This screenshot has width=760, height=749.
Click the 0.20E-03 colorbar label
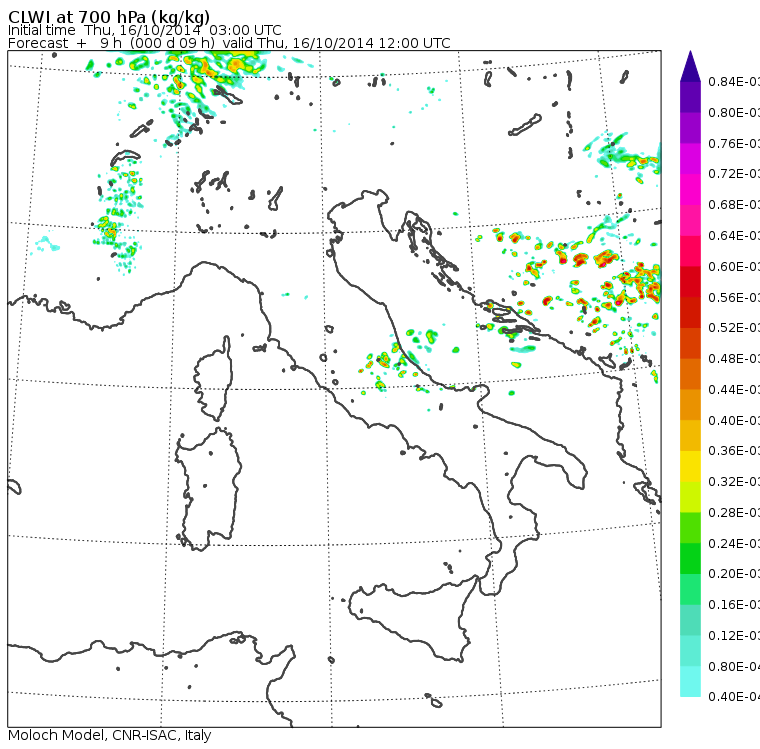coord(734,574)
